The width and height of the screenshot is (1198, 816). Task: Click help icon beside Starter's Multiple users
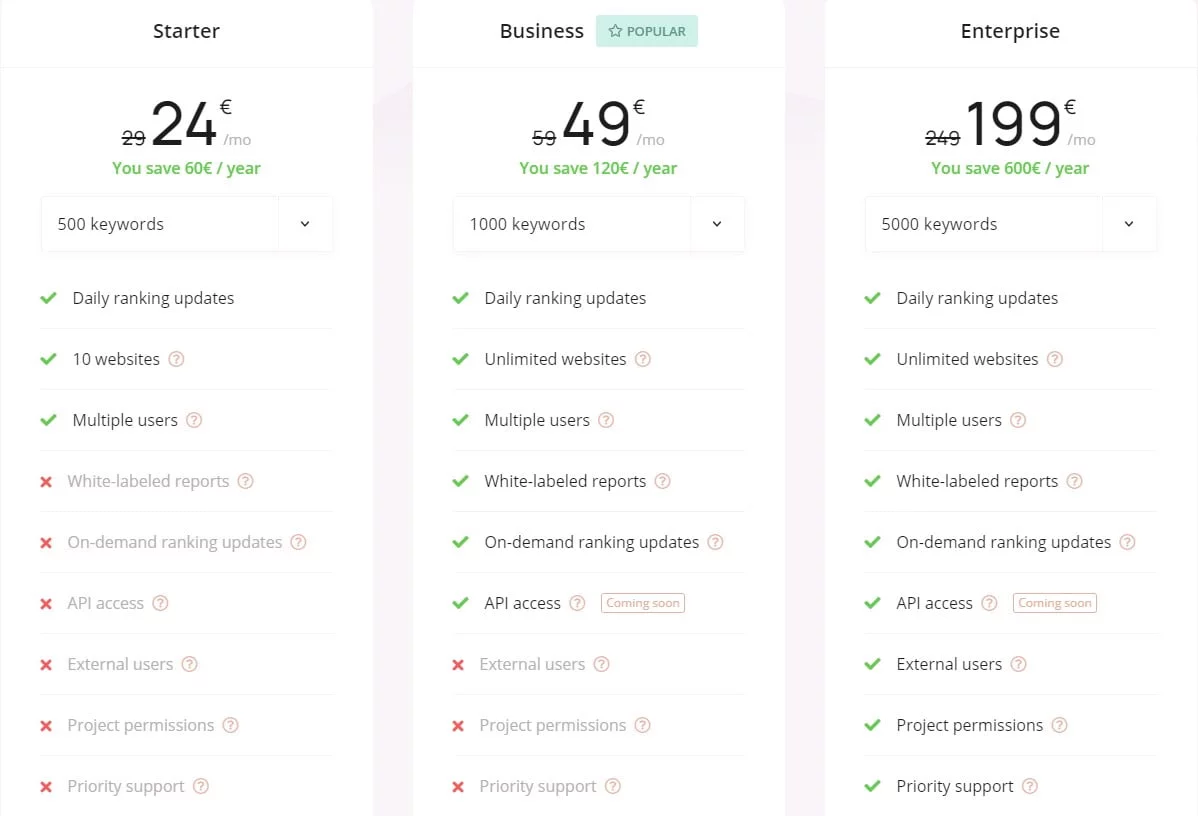tap(194, 420)
